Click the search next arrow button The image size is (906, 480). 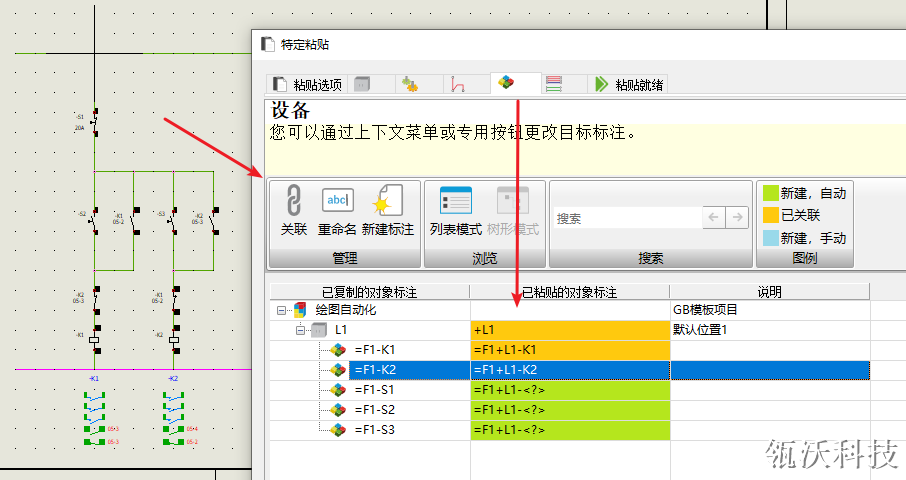point(737,217)
